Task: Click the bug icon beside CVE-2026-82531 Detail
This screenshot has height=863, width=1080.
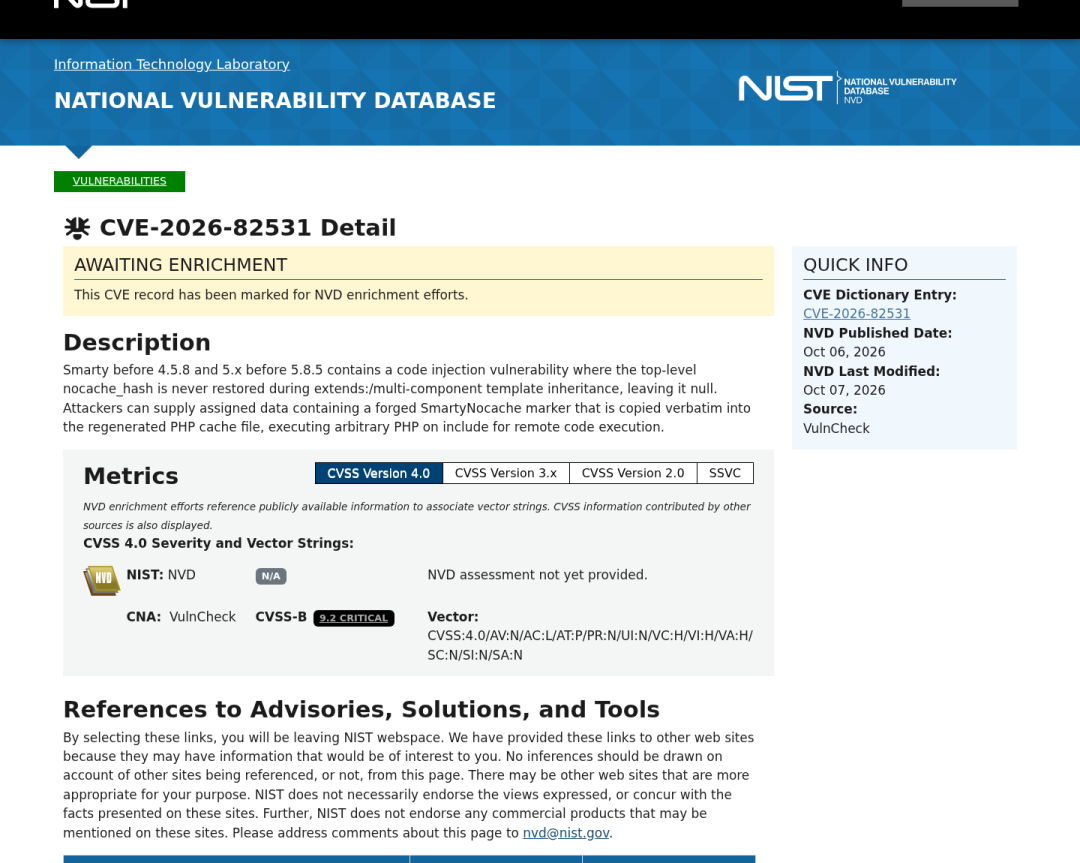Action: coord(77,227)
